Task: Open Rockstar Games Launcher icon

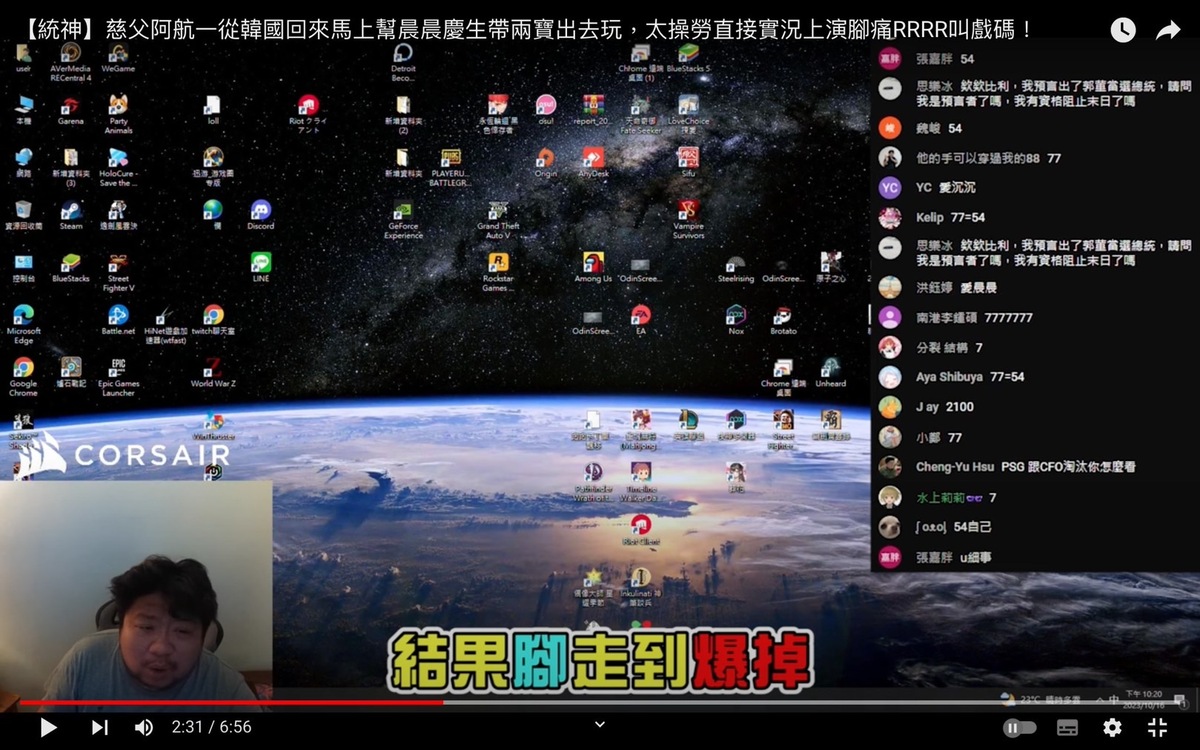Action: [x=498, y=271]
